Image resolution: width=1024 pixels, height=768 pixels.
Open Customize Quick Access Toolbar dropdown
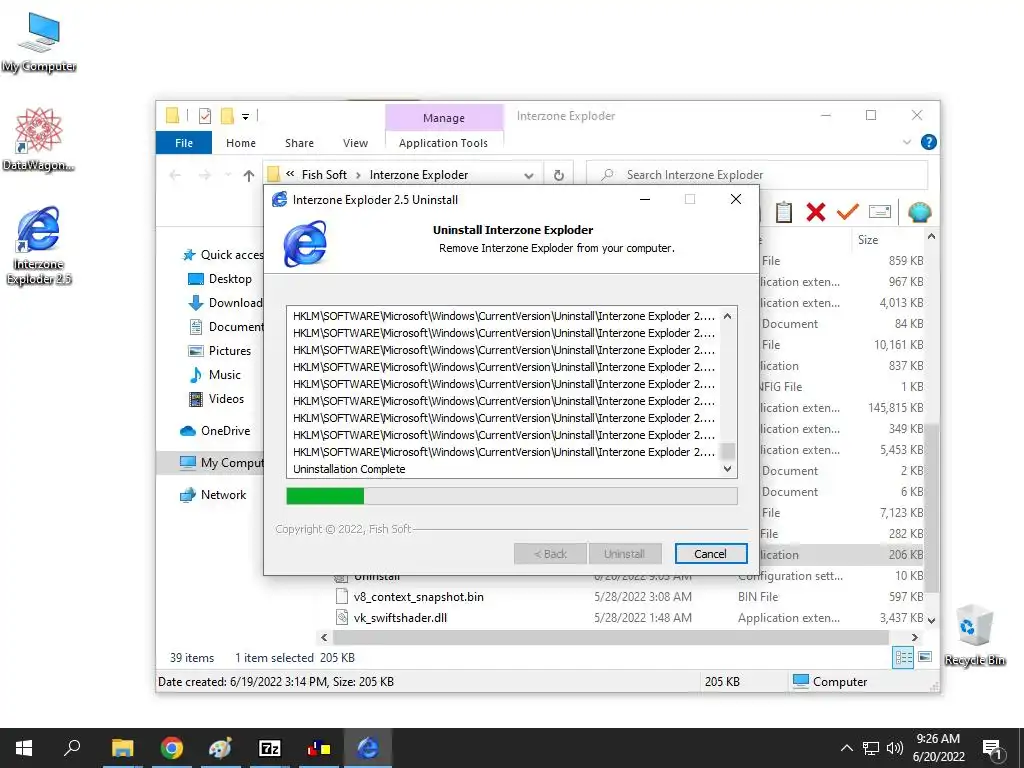click(x=246, y=117)
